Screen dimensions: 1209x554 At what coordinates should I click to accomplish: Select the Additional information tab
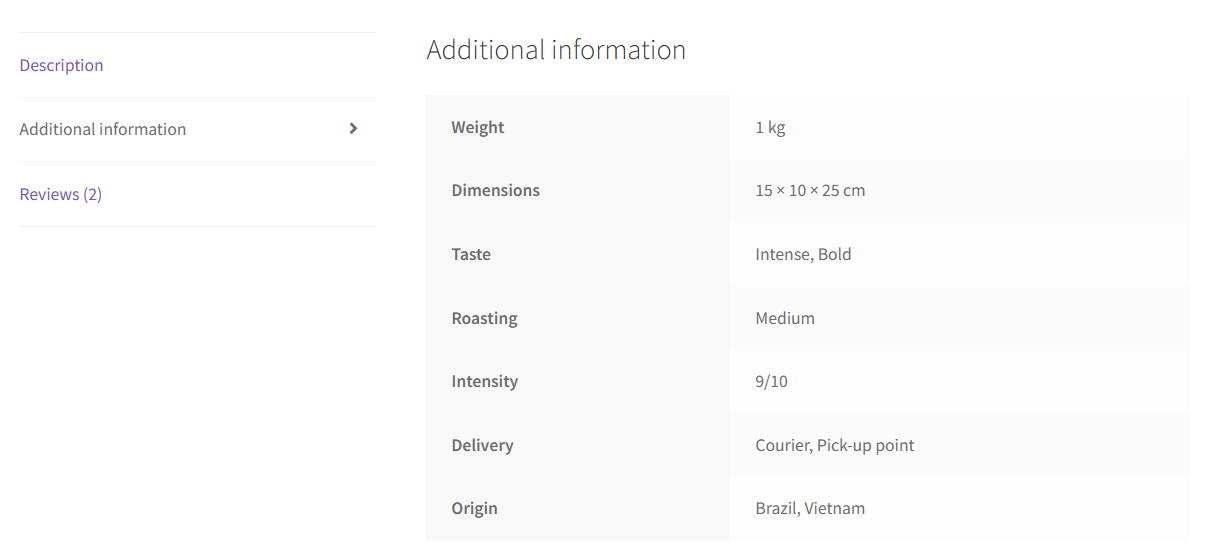pyautogui.click(x=102, y=129)
